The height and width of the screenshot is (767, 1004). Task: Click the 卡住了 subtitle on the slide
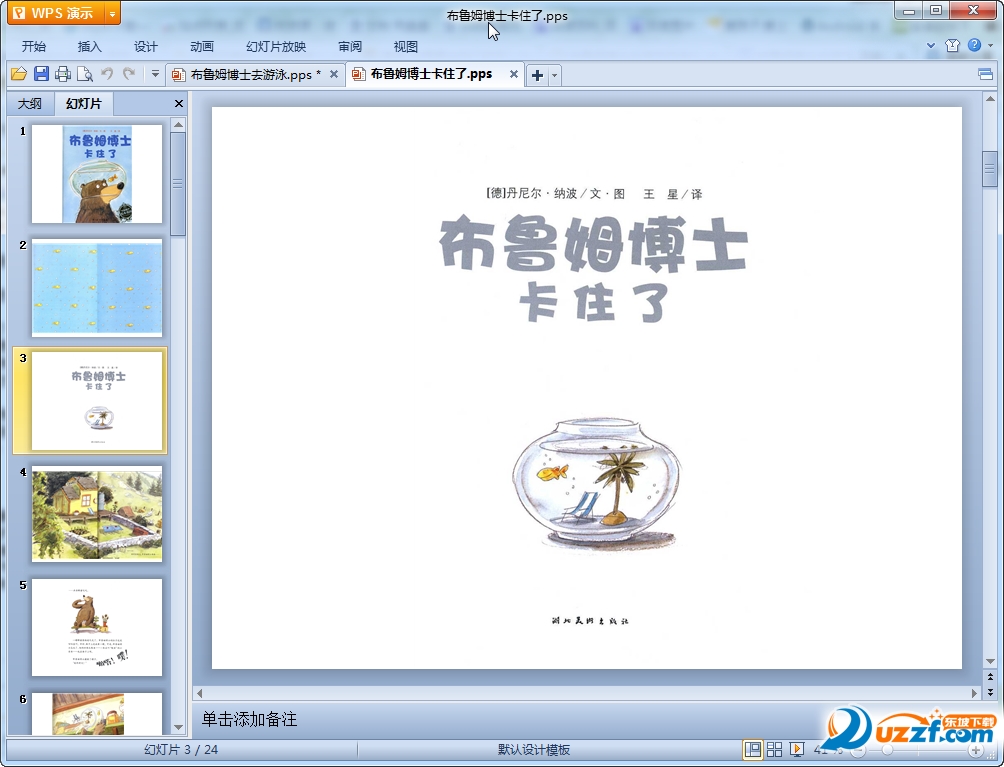(x=594, y=302)
